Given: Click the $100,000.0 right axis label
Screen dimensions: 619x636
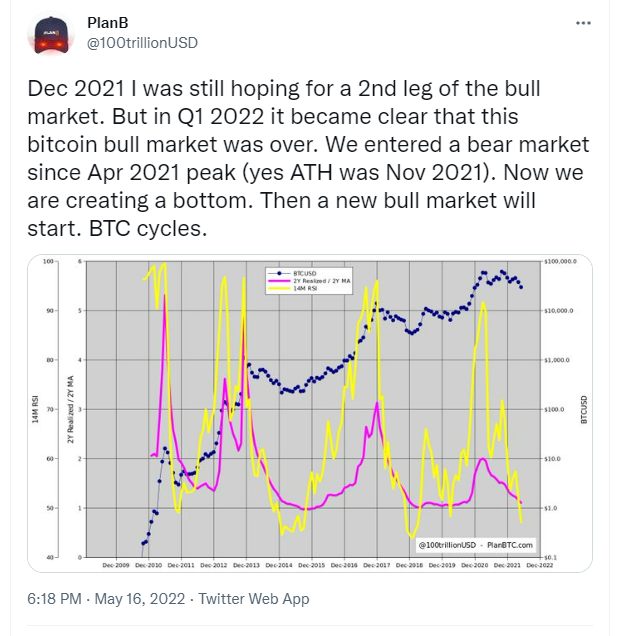Looking at the screenshot, I should pos(560,261).
